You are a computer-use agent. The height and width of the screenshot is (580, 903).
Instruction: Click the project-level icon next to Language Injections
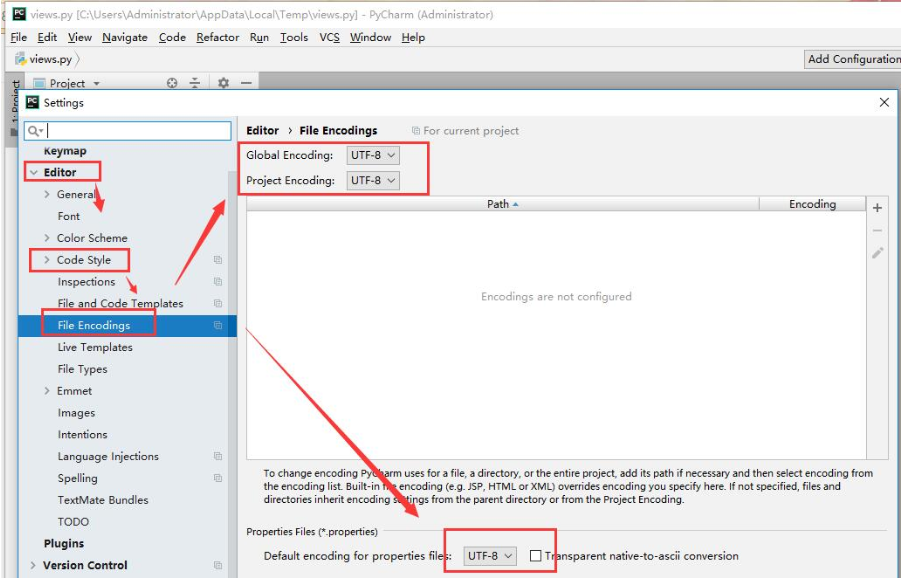[x=218, y=456]
